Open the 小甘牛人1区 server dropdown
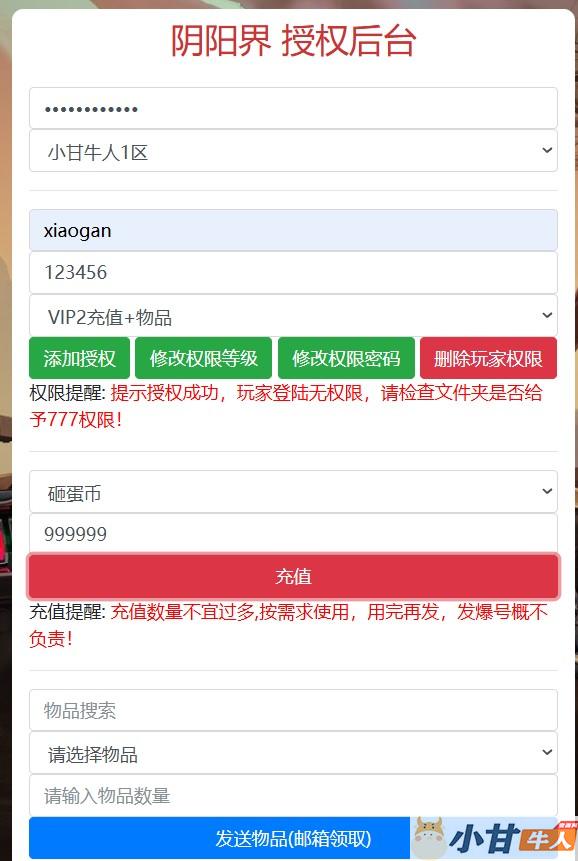578x861 pixels. [x=293, y=151]
